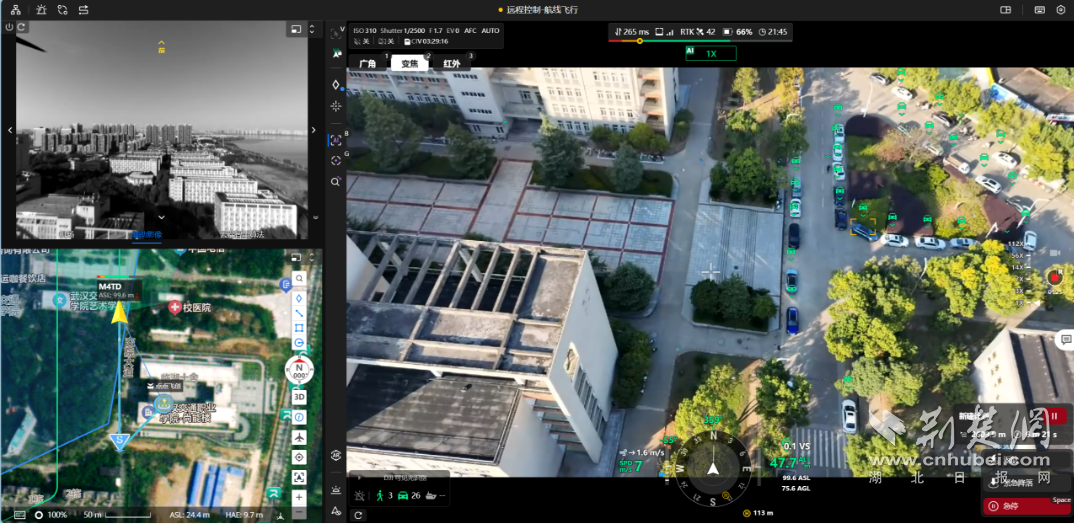Screen dimensions: 1074x524
Task: Click the alarm light icon in top toolbar
Action: 40,9
